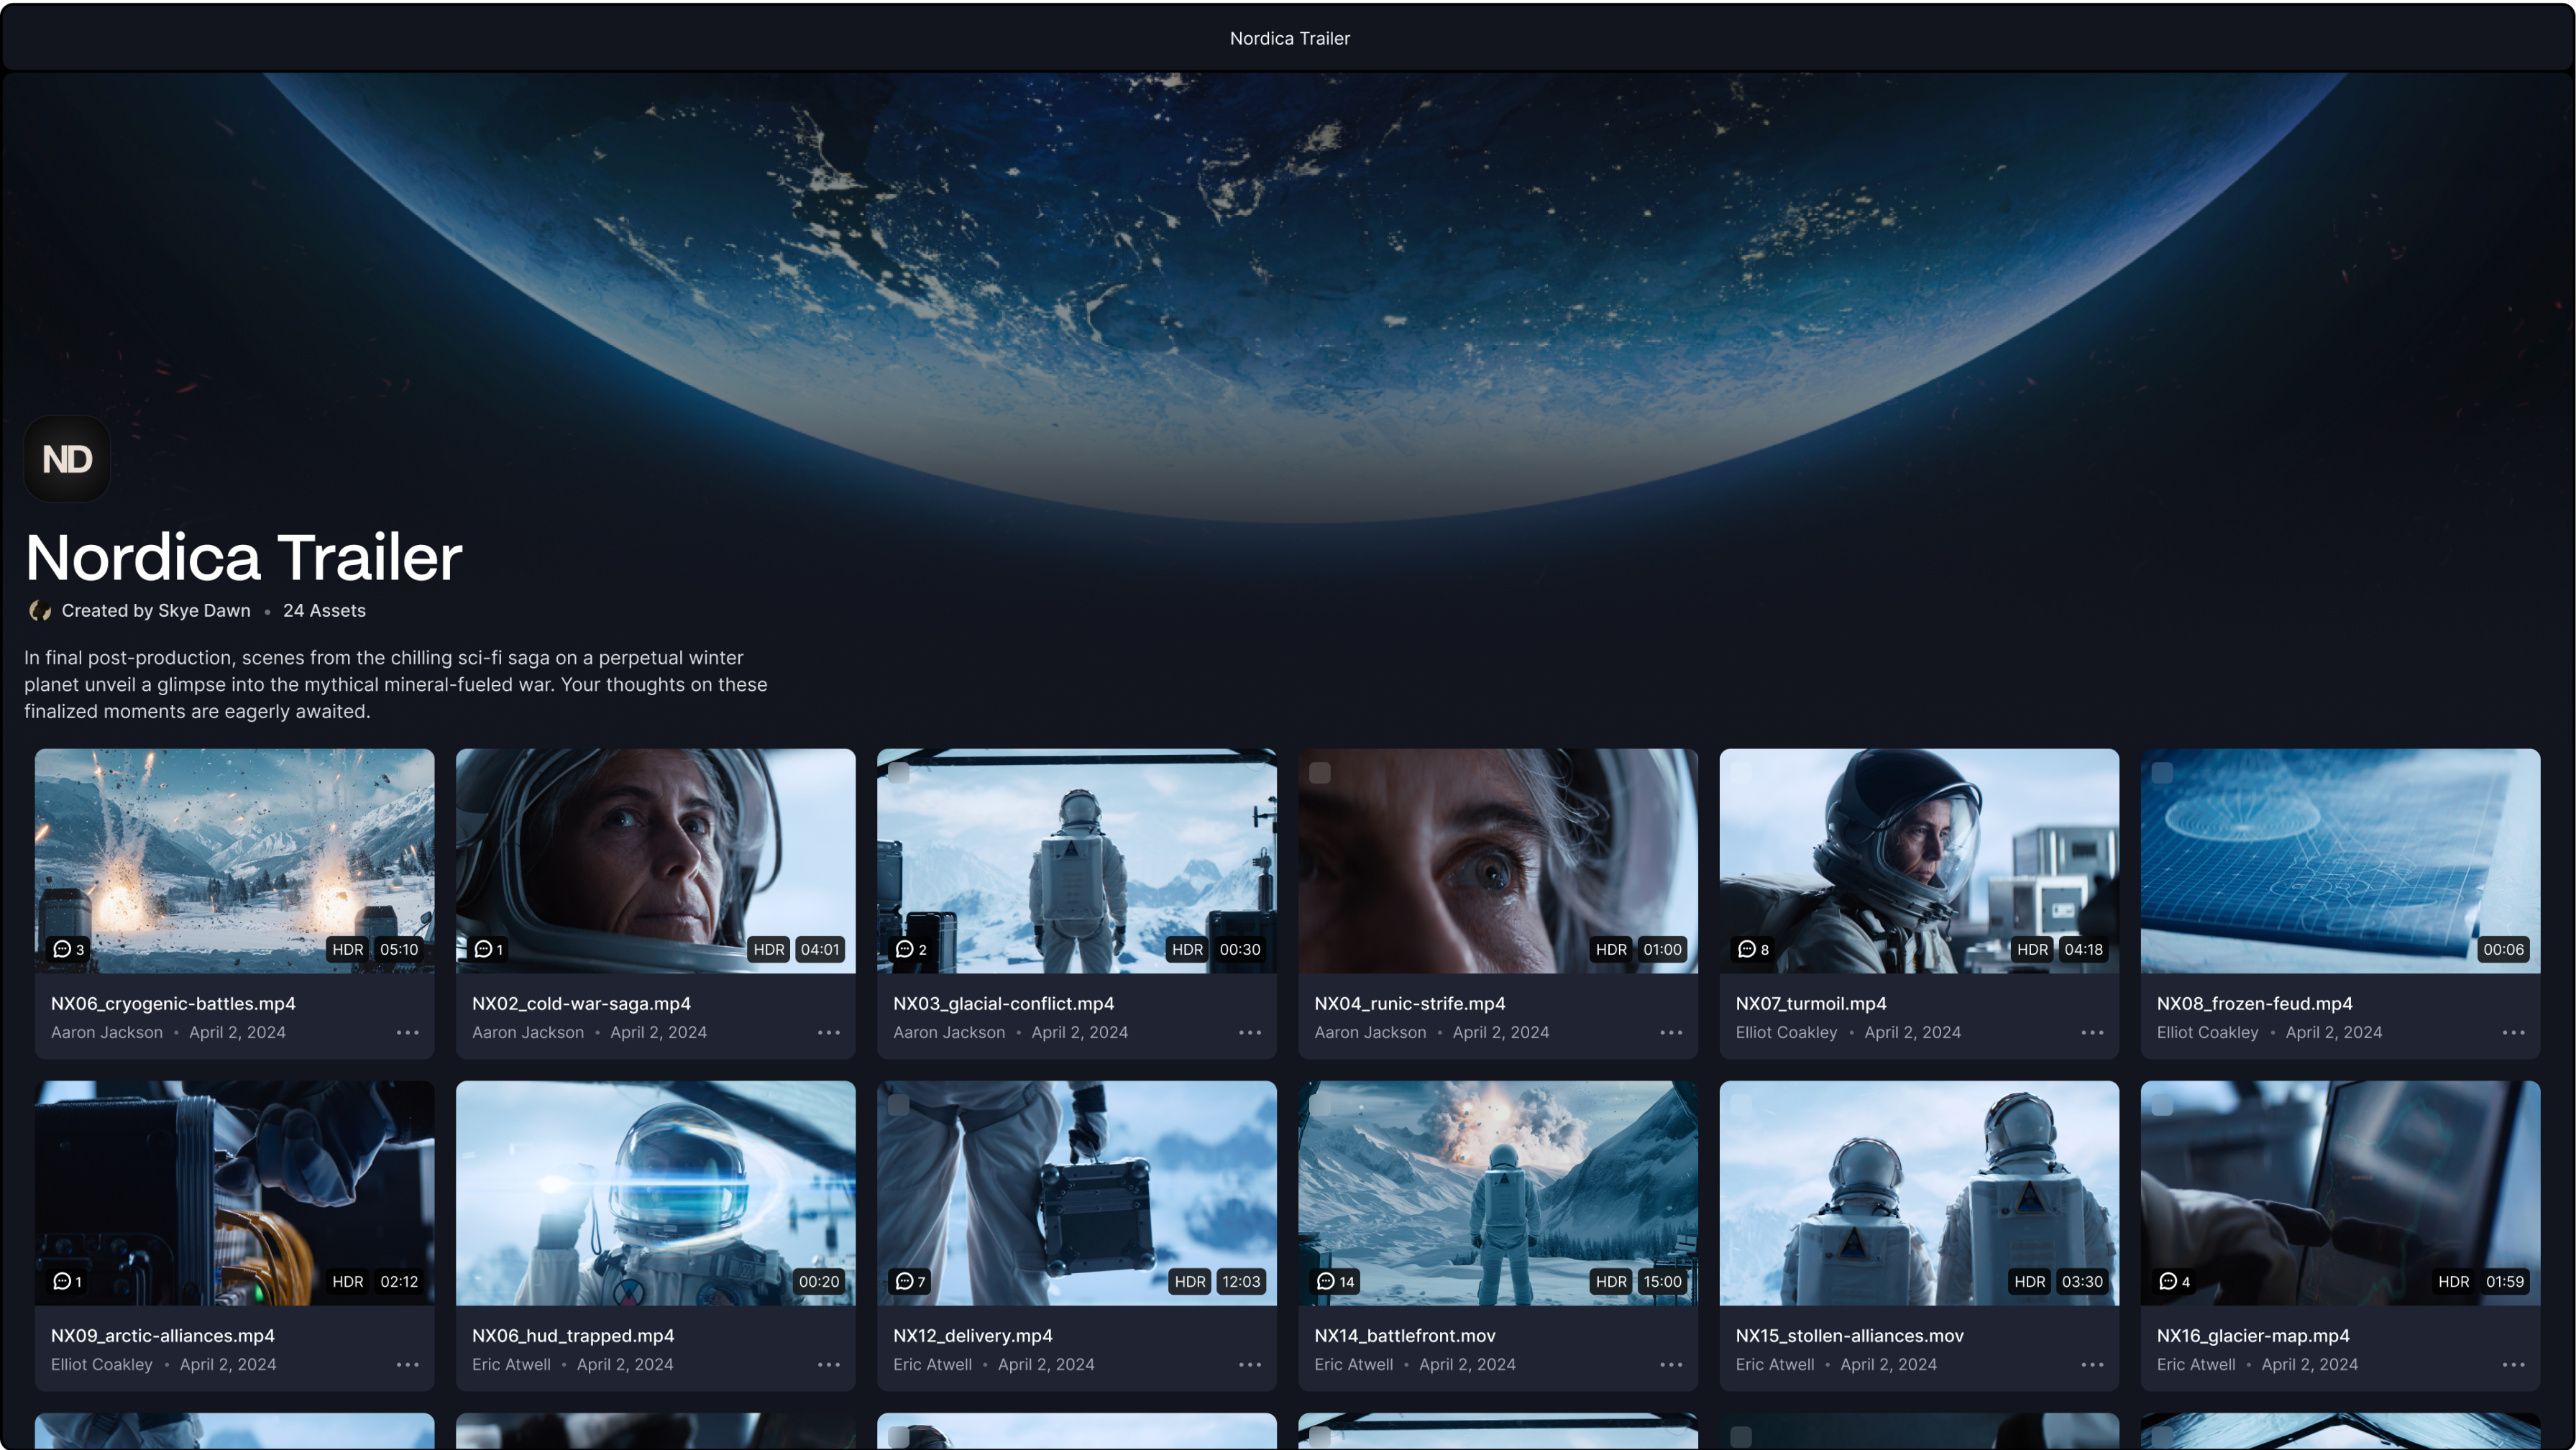Image resolution: width=2576 pixels, height=1450 pixels.
Task: Open the NX06_hud_trapped.mp4 file name link
Action: tap(572, 1335)
